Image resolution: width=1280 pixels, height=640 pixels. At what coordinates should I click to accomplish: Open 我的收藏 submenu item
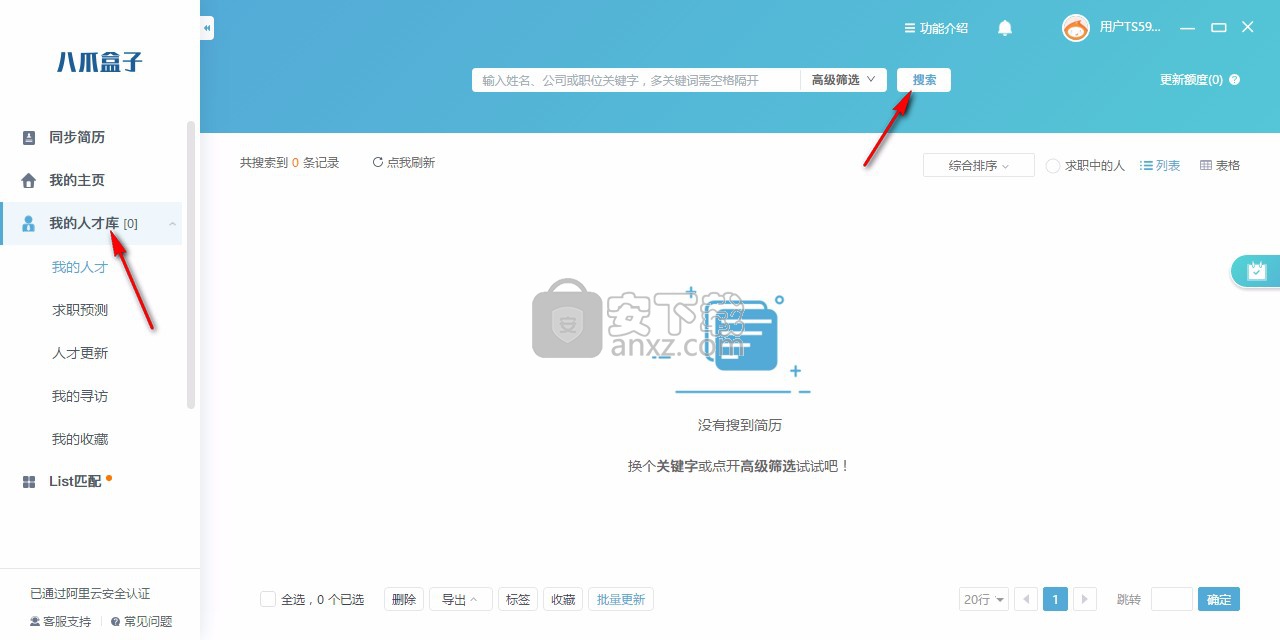pyautogui.click(x=80, y=439)
